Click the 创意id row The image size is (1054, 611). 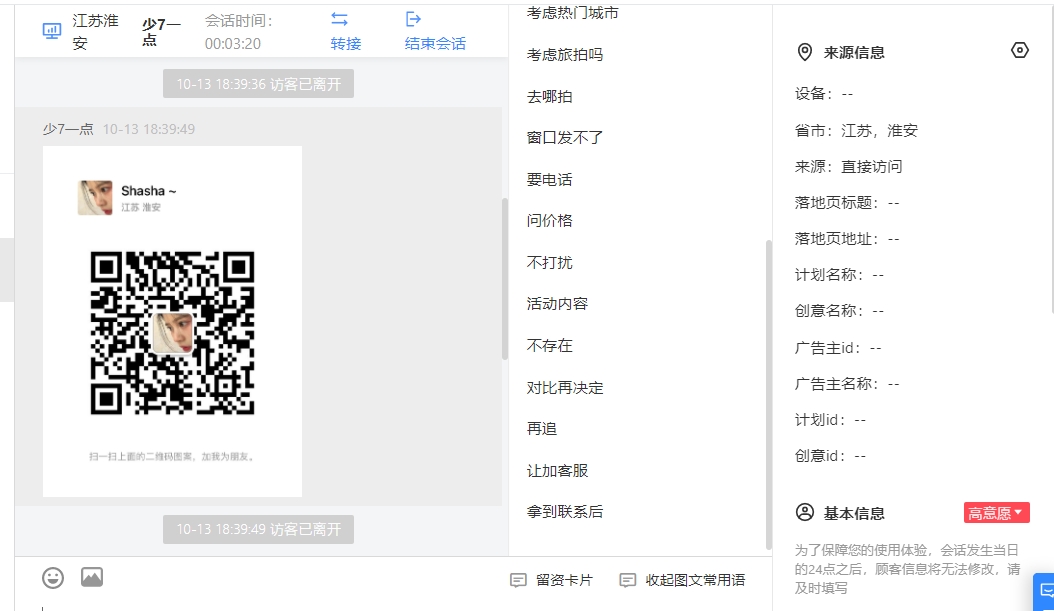[x=831, y=456]
